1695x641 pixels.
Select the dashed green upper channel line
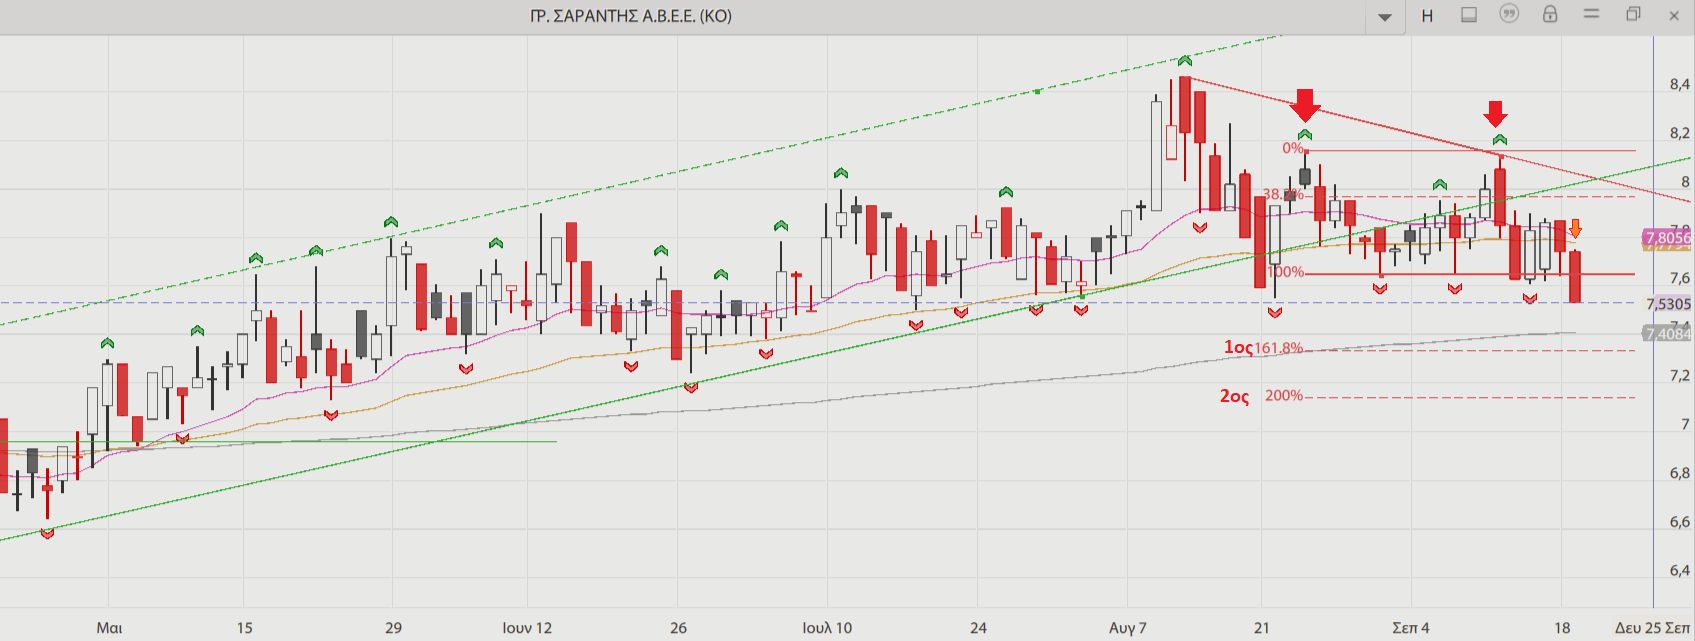pos(640,182)
